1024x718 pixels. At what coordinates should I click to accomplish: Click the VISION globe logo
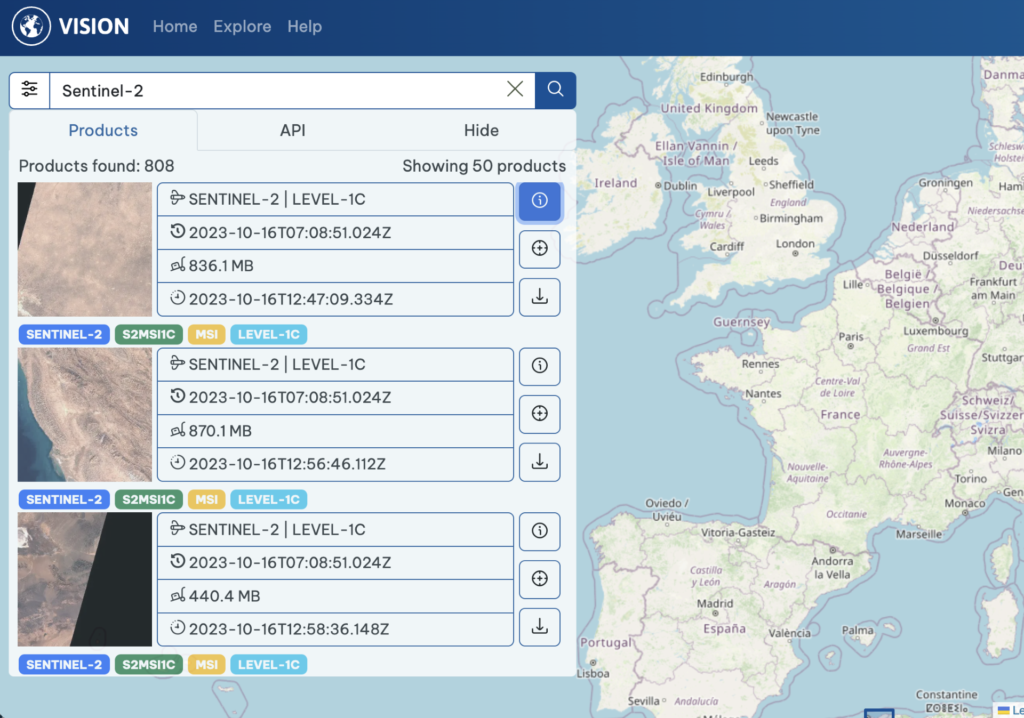(x=31, y=27)
